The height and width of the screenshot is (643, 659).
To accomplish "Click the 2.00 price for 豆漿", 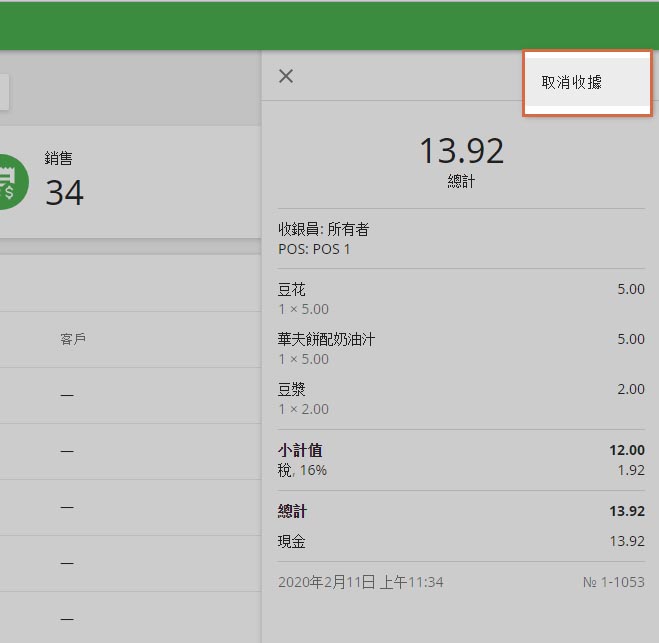I will [631, 389].
